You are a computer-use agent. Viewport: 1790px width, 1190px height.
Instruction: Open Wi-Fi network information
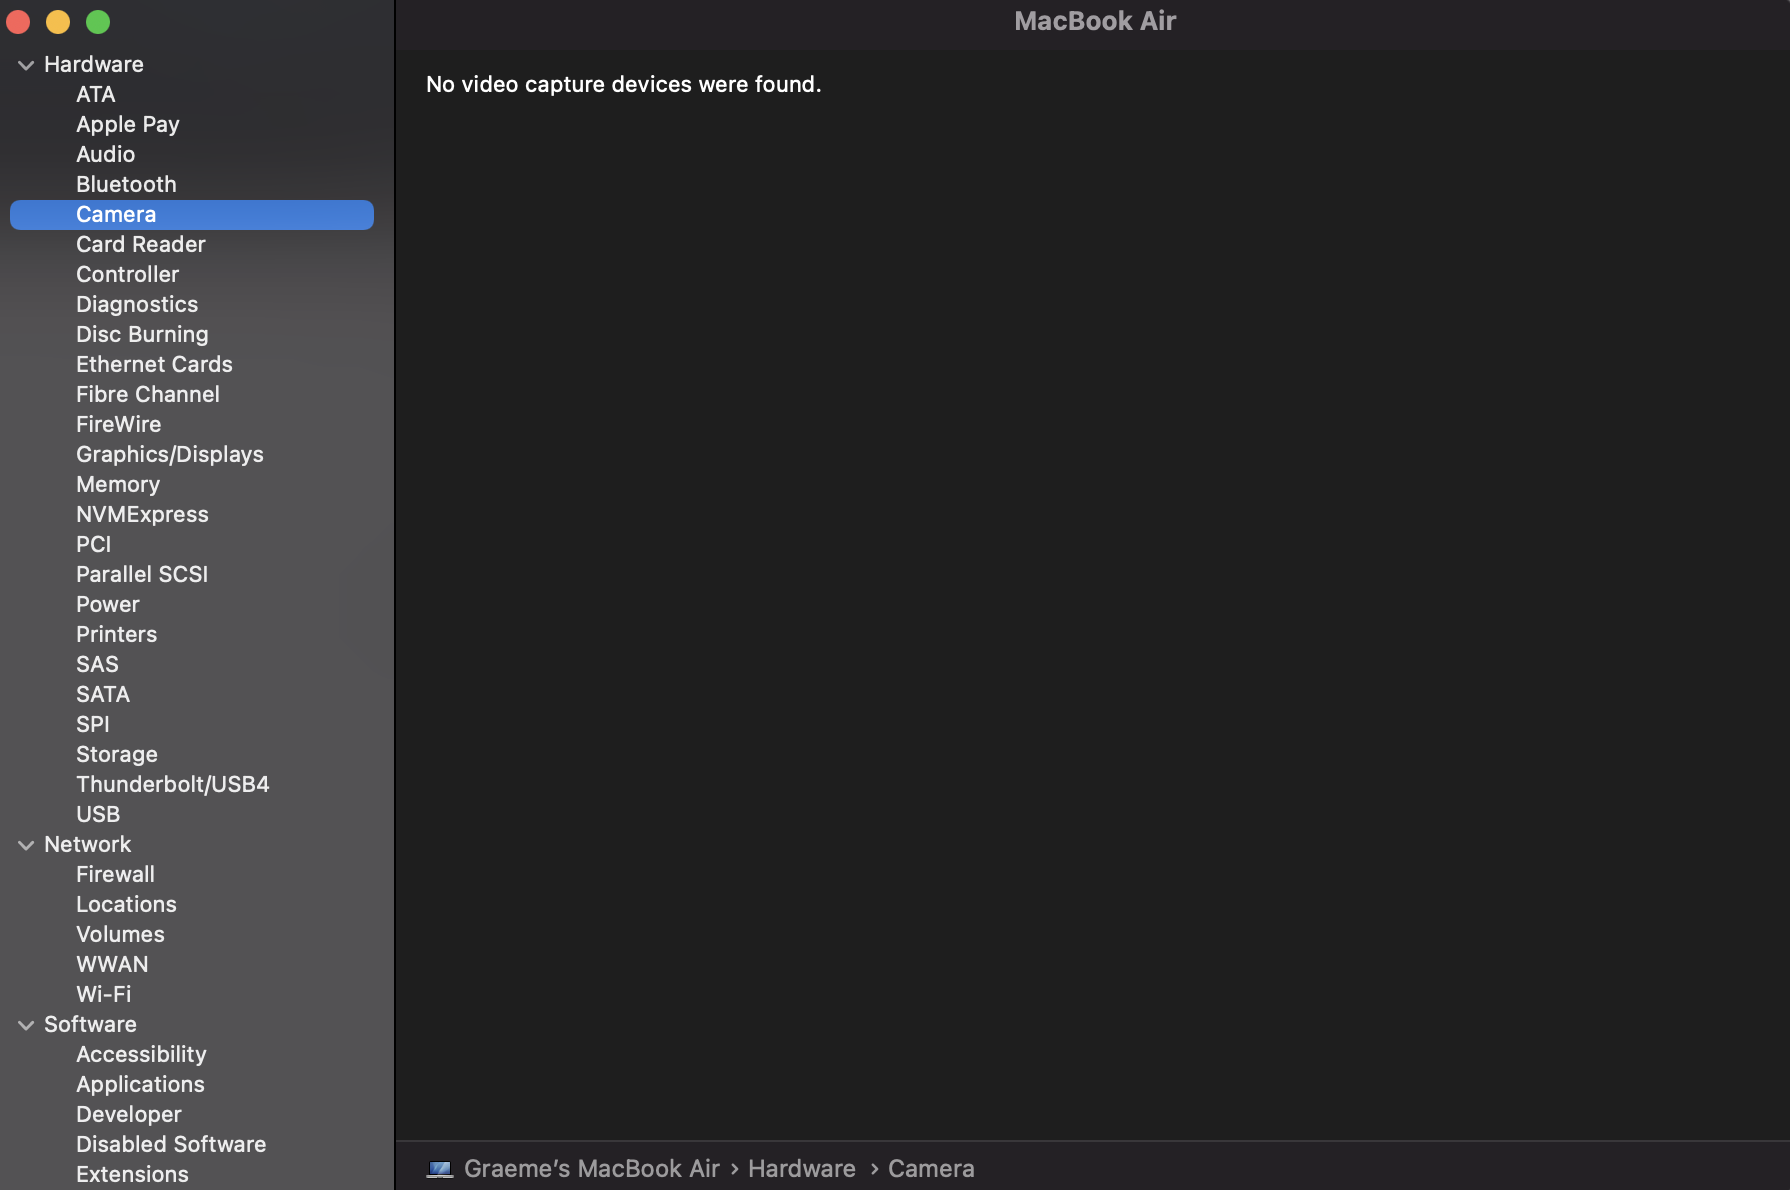[x=104, y=994]
